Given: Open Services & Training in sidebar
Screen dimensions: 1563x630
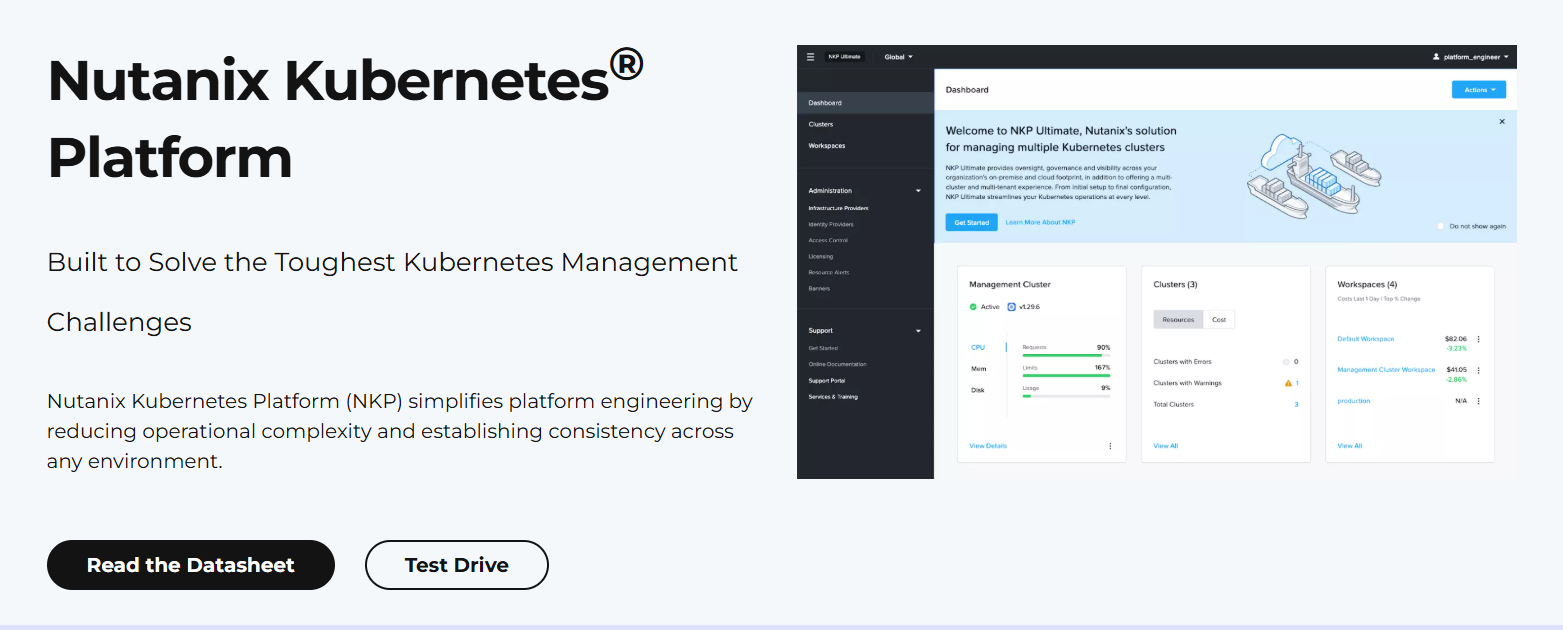Looking at the screenshot, I should (832, 397).
